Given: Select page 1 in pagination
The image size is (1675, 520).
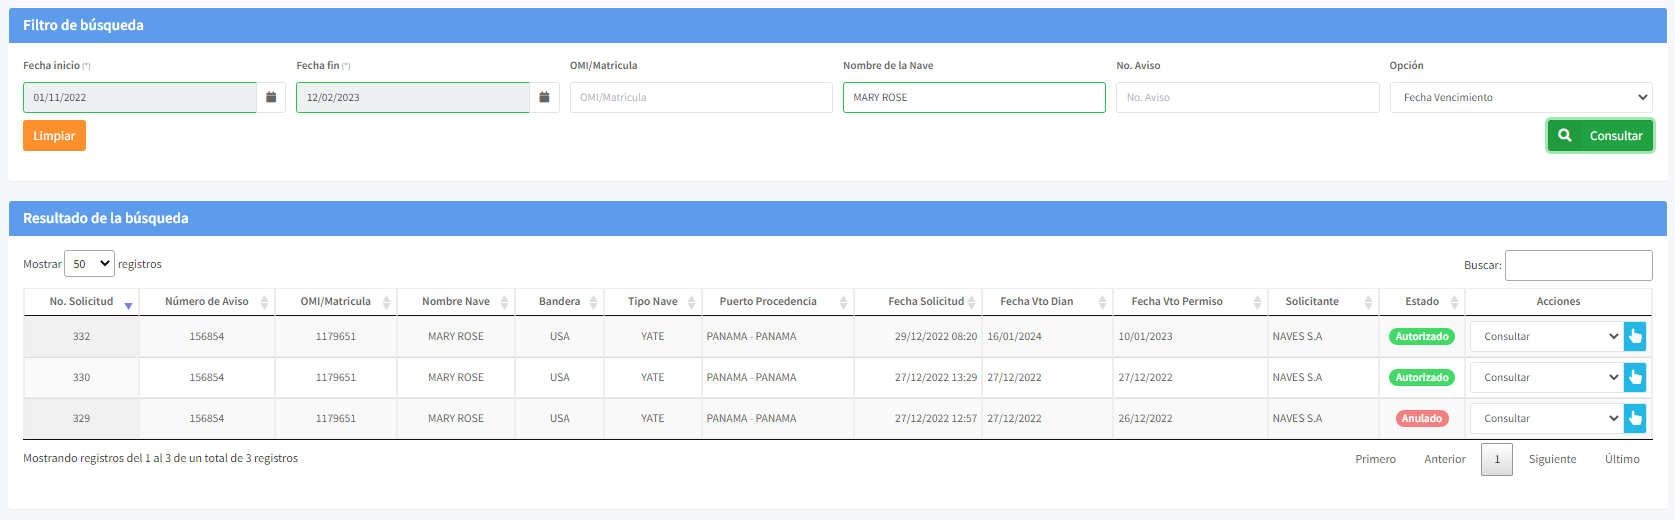Looking at the screenshot, I should (x=1496, y=460).
